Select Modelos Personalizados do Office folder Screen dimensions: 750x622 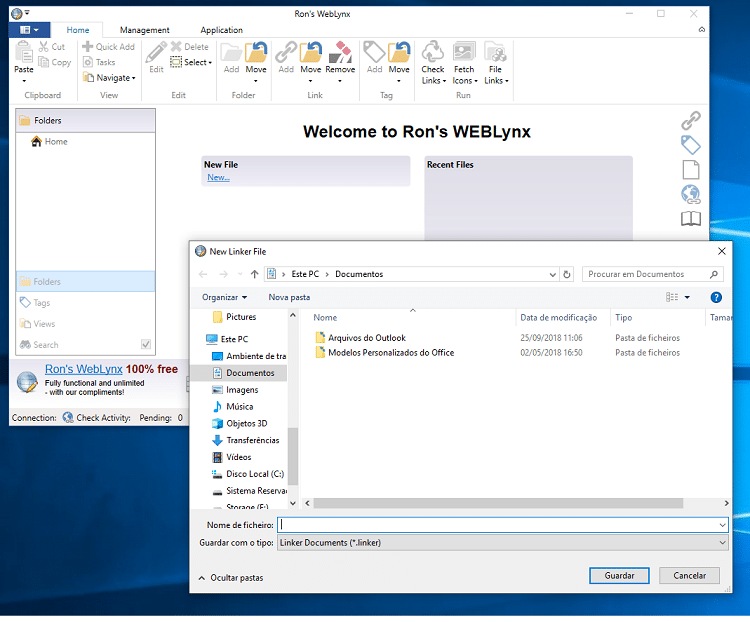tap(385, 353)
